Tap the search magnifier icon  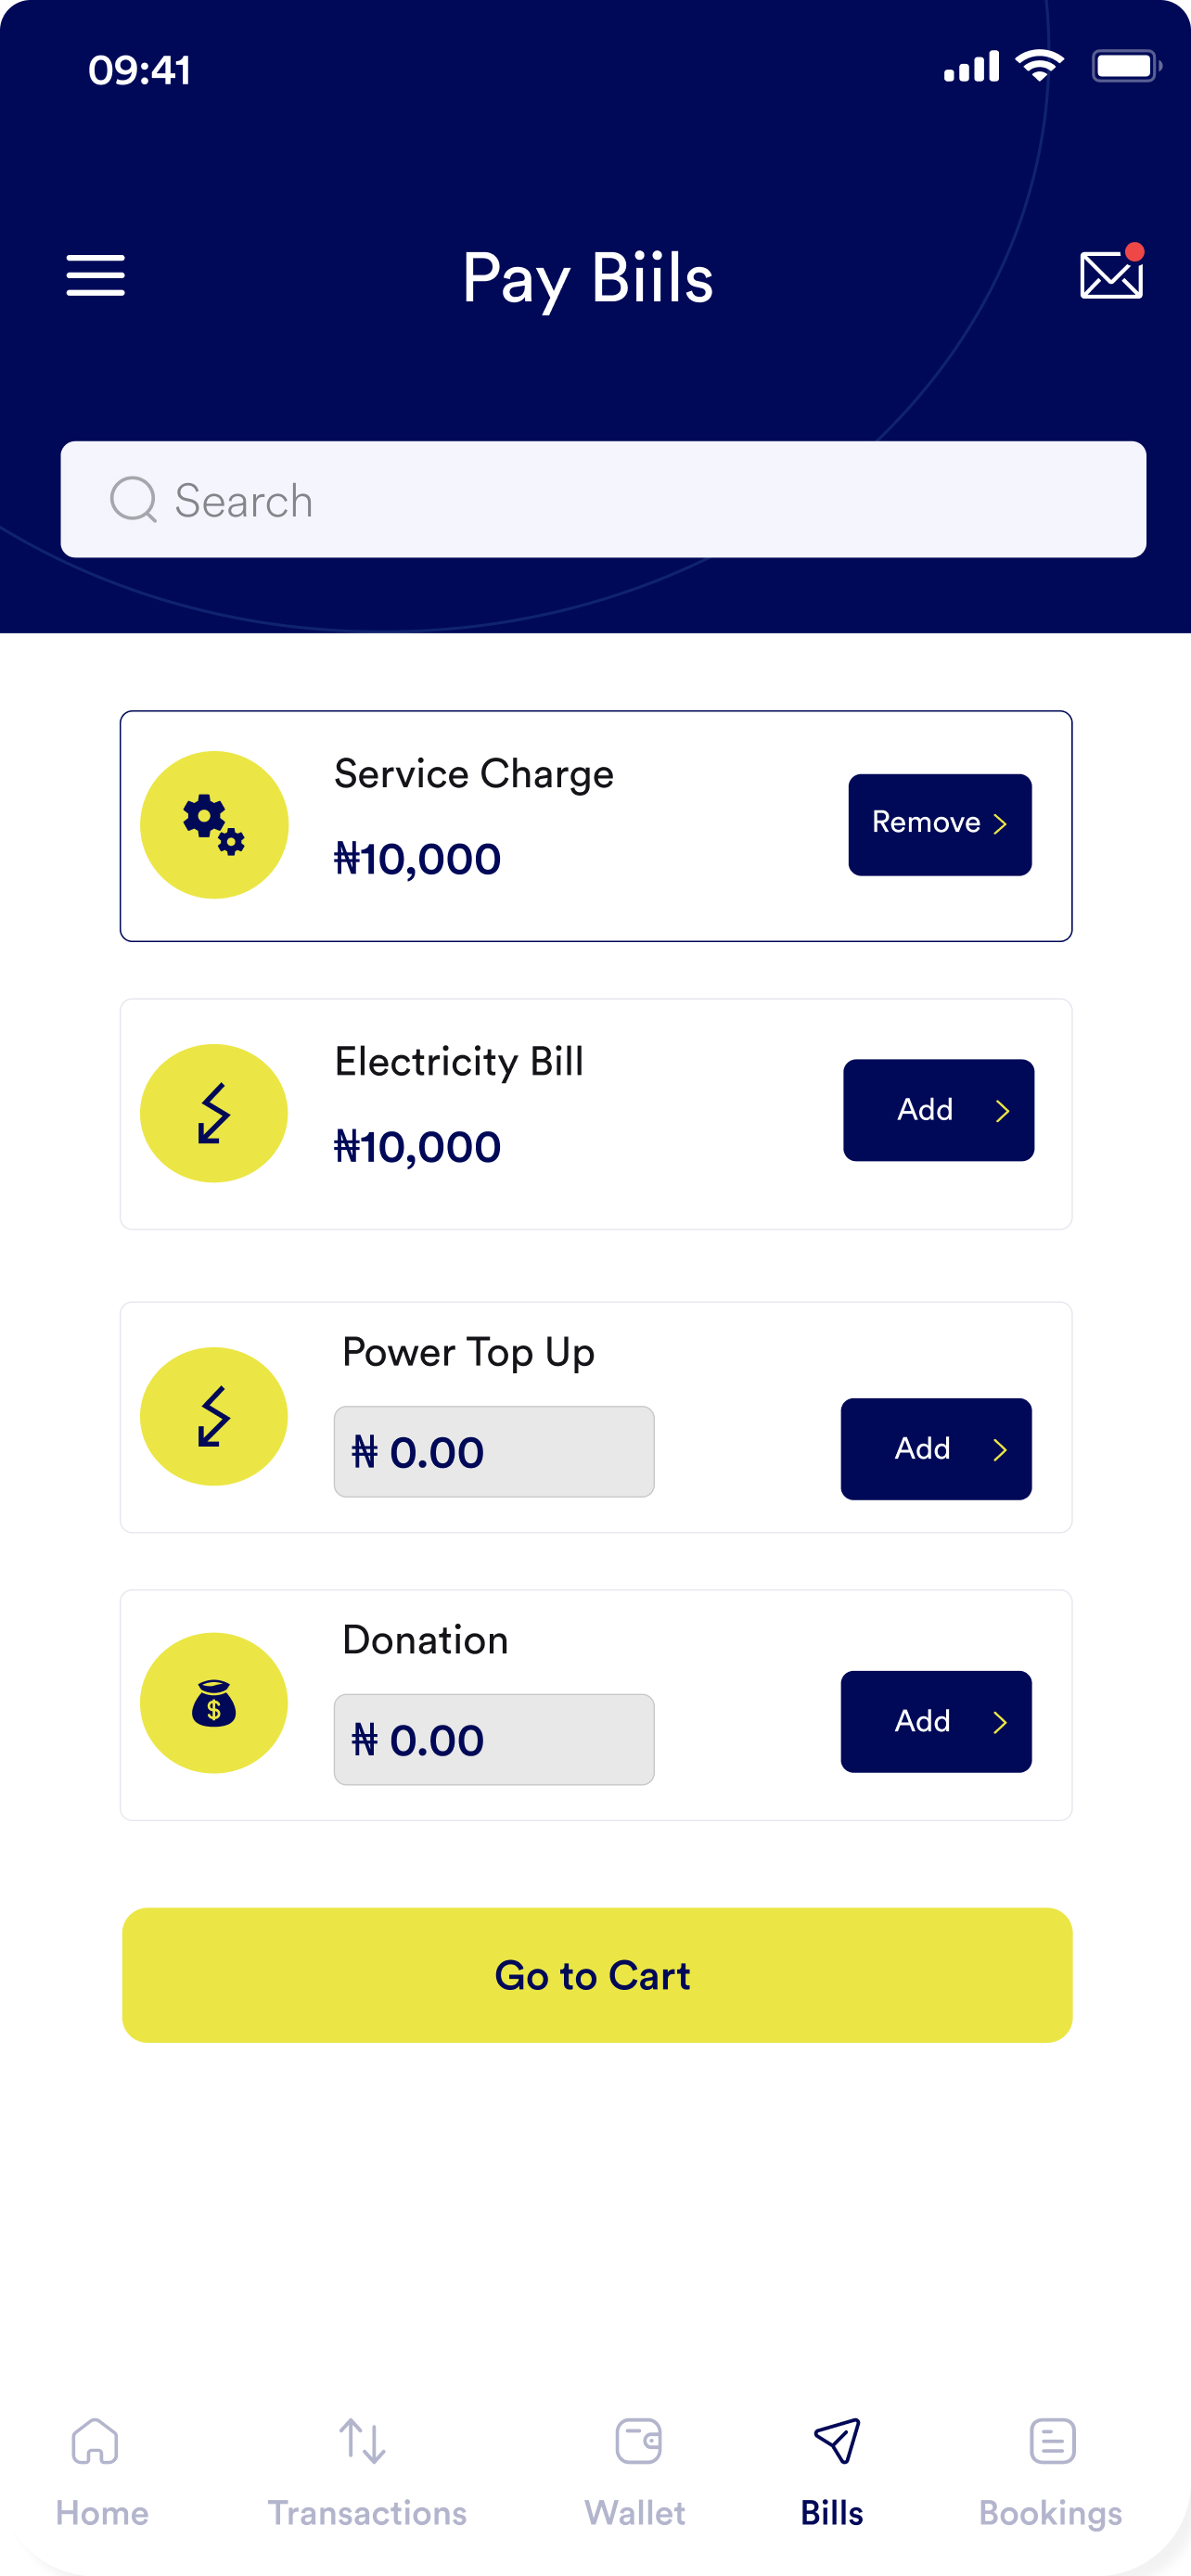click(133, 499)
